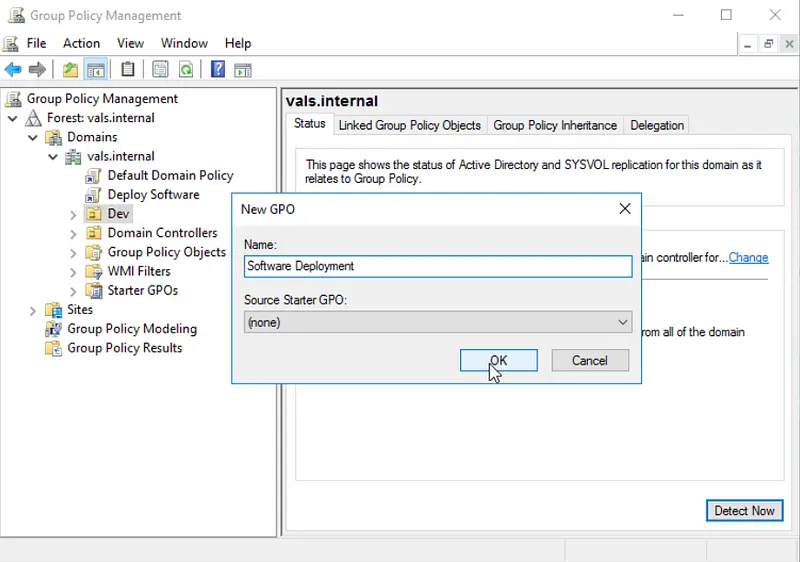Image resolution: width=800 pixels, height=562 pixels.
Task: Open the Window menu
Action: [184, 43]
